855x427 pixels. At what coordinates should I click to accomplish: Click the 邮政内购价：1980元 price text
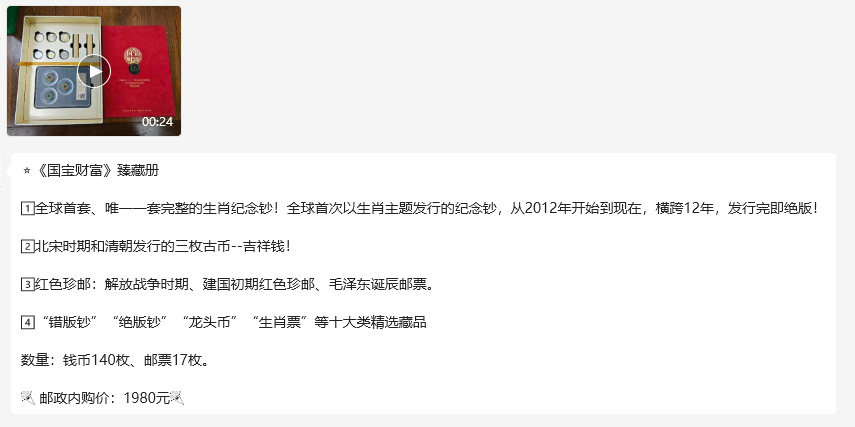(105, 399)
